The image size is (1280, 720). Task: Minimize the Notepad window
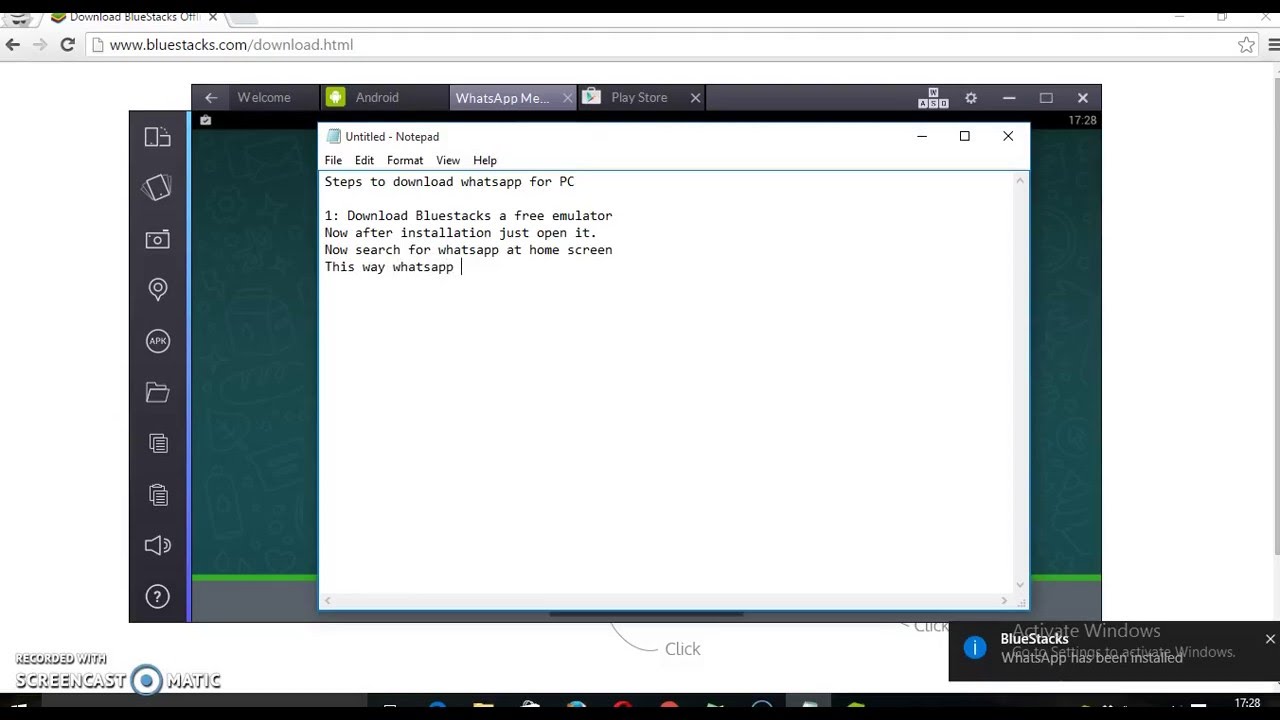click(x=922, y=136)
